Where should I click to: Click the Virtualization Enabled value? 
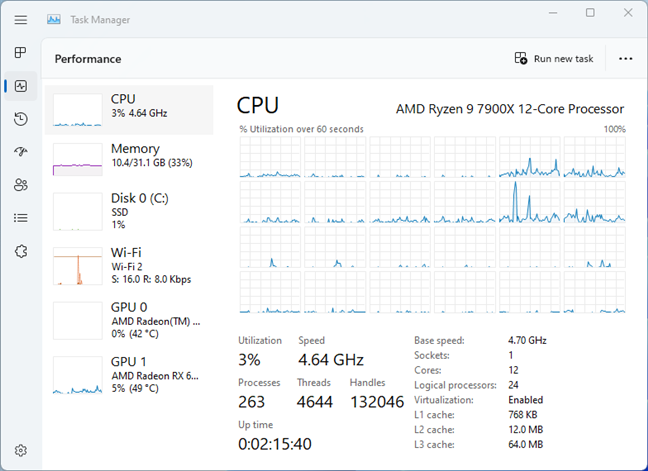click(x=526, y=400)
